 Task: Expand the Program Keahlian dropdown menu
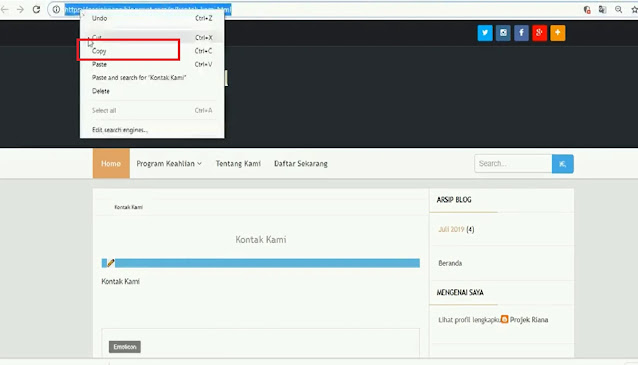[x=169, y=164]
